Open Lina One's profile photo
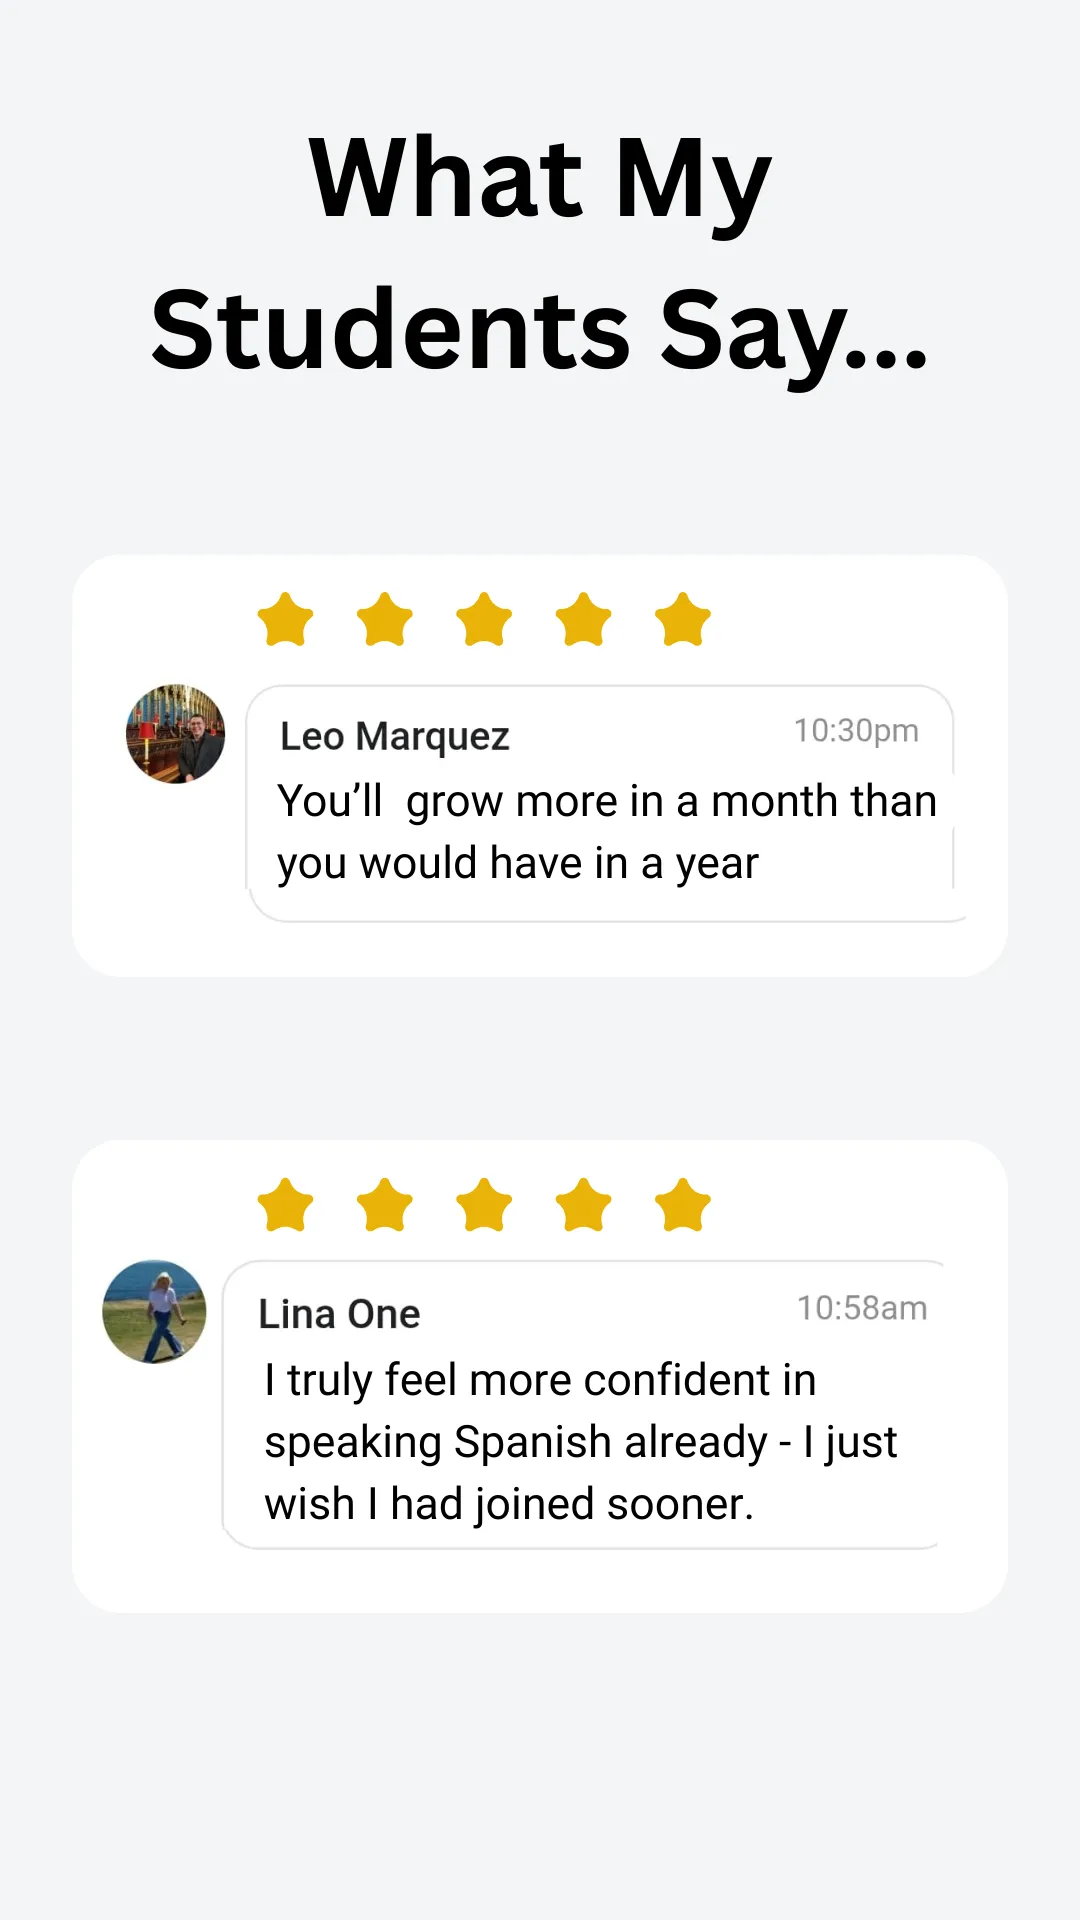This screenshot has width=1080, height=1920. click(x=154, y=1311)
